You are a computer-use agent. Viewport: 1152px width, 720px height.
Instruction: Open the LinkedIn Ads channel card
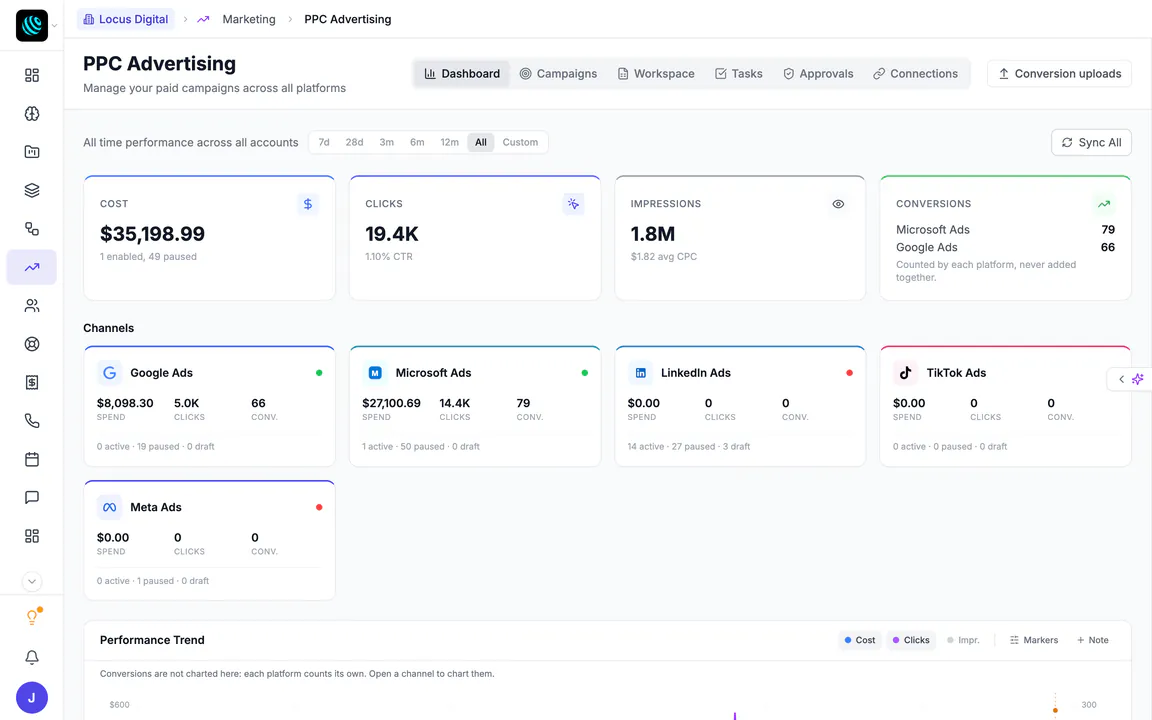coord(740,406)
